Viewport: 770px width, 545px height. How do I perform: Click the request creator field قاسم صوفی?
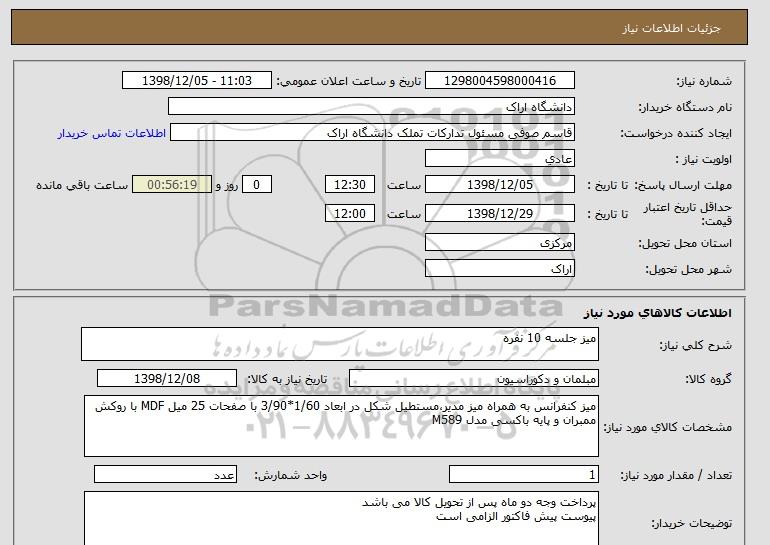pos(372,133)
